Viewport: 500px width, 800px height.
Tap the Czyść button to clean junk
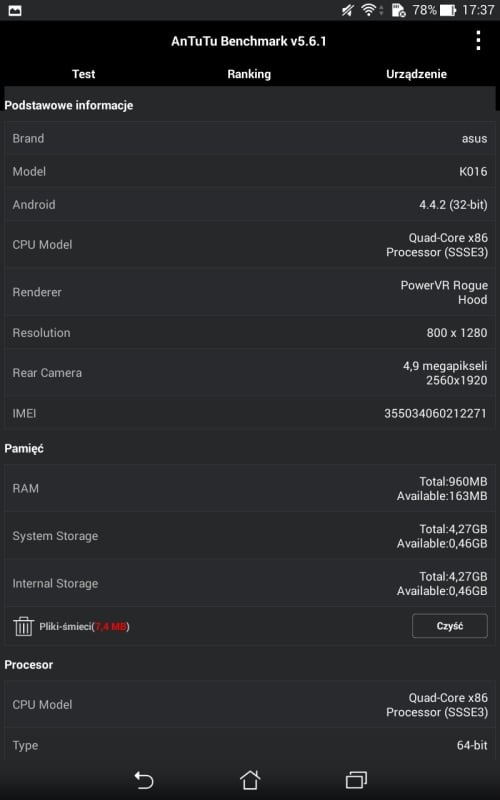449,626
